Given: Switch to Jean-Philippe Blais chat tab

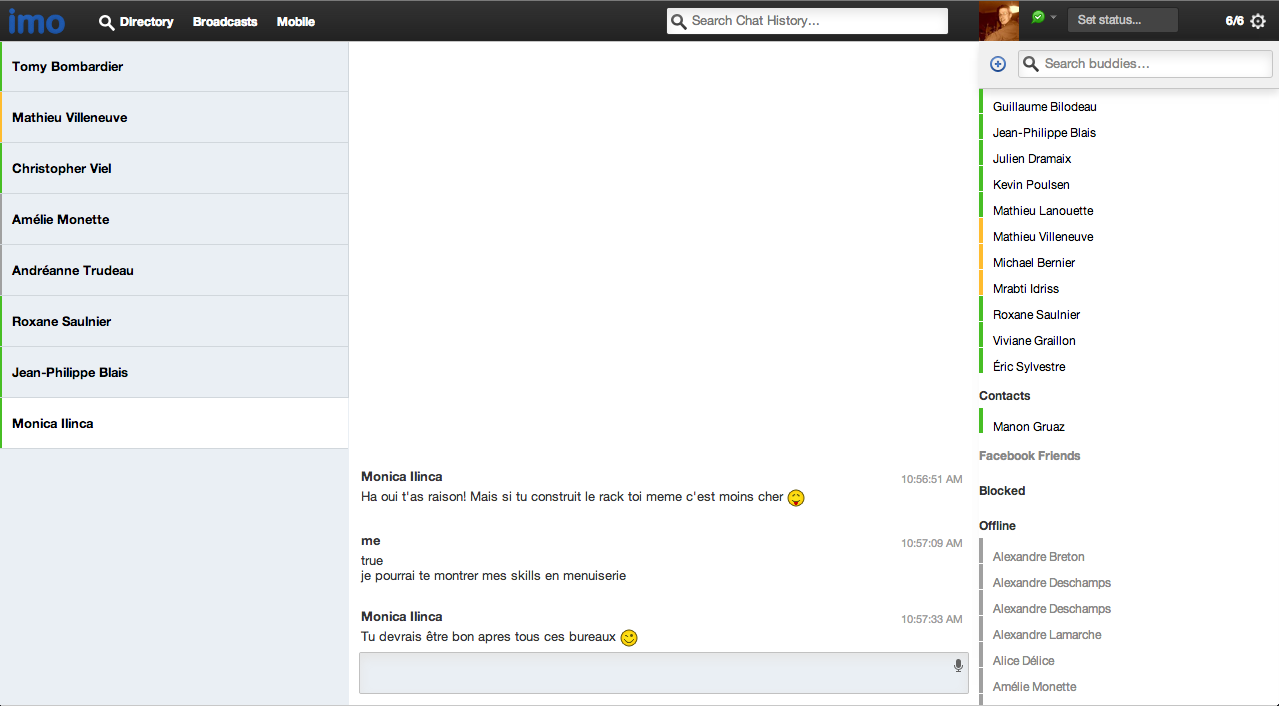Looking at the screenshot, I should pyautogui.click(x=174, y=372).
